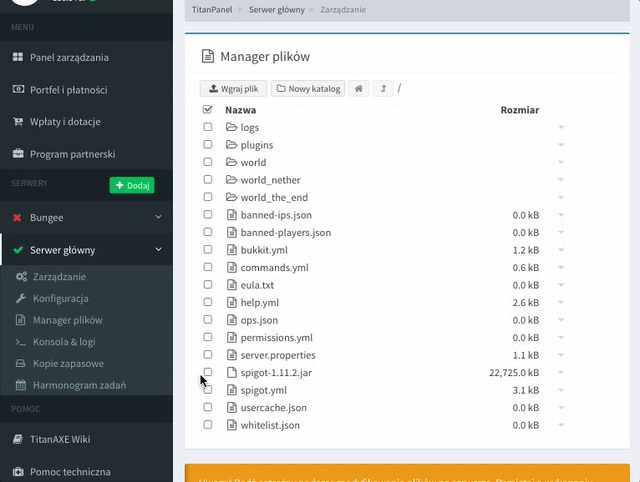
Task: Go to Kopie zapasowe in sidebar
Action: (x=68, y=364)
